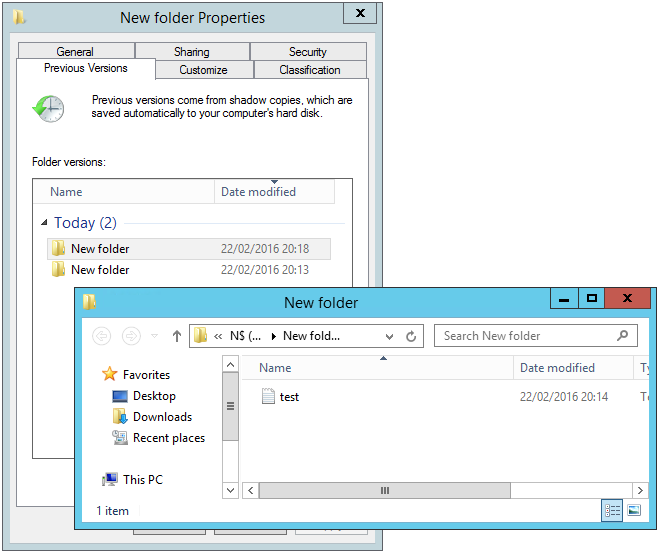
Task: Click the Back arrow in Explorer
Action: [x=101, y=336]
